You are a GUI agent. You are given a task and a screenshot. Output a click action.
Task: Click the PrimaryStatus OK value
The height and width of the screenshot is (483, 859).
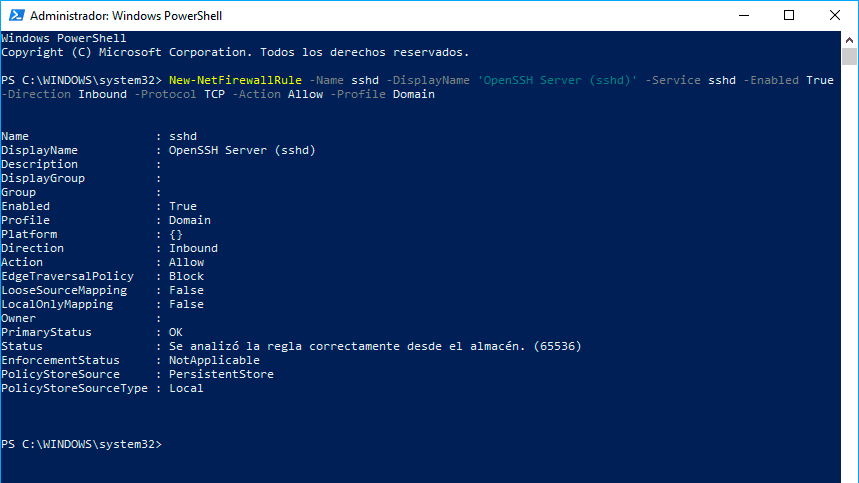click(x=175, y=332)
